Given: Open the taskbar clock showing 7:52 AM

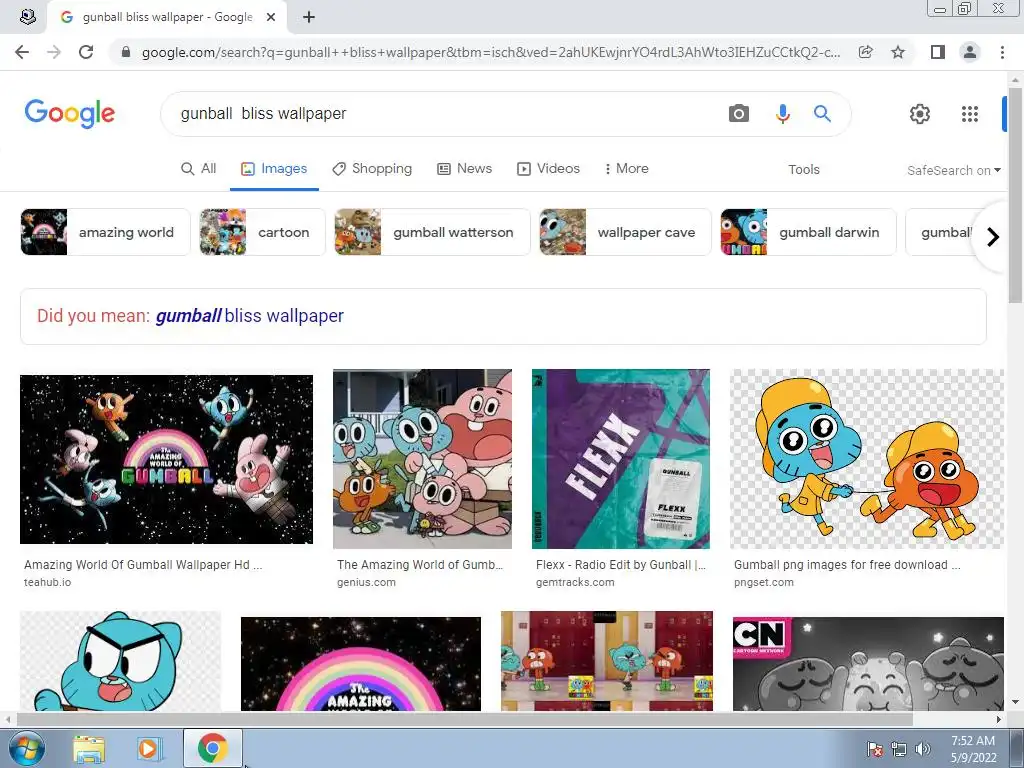Looking at the screenshot, I should pos(973,749).
